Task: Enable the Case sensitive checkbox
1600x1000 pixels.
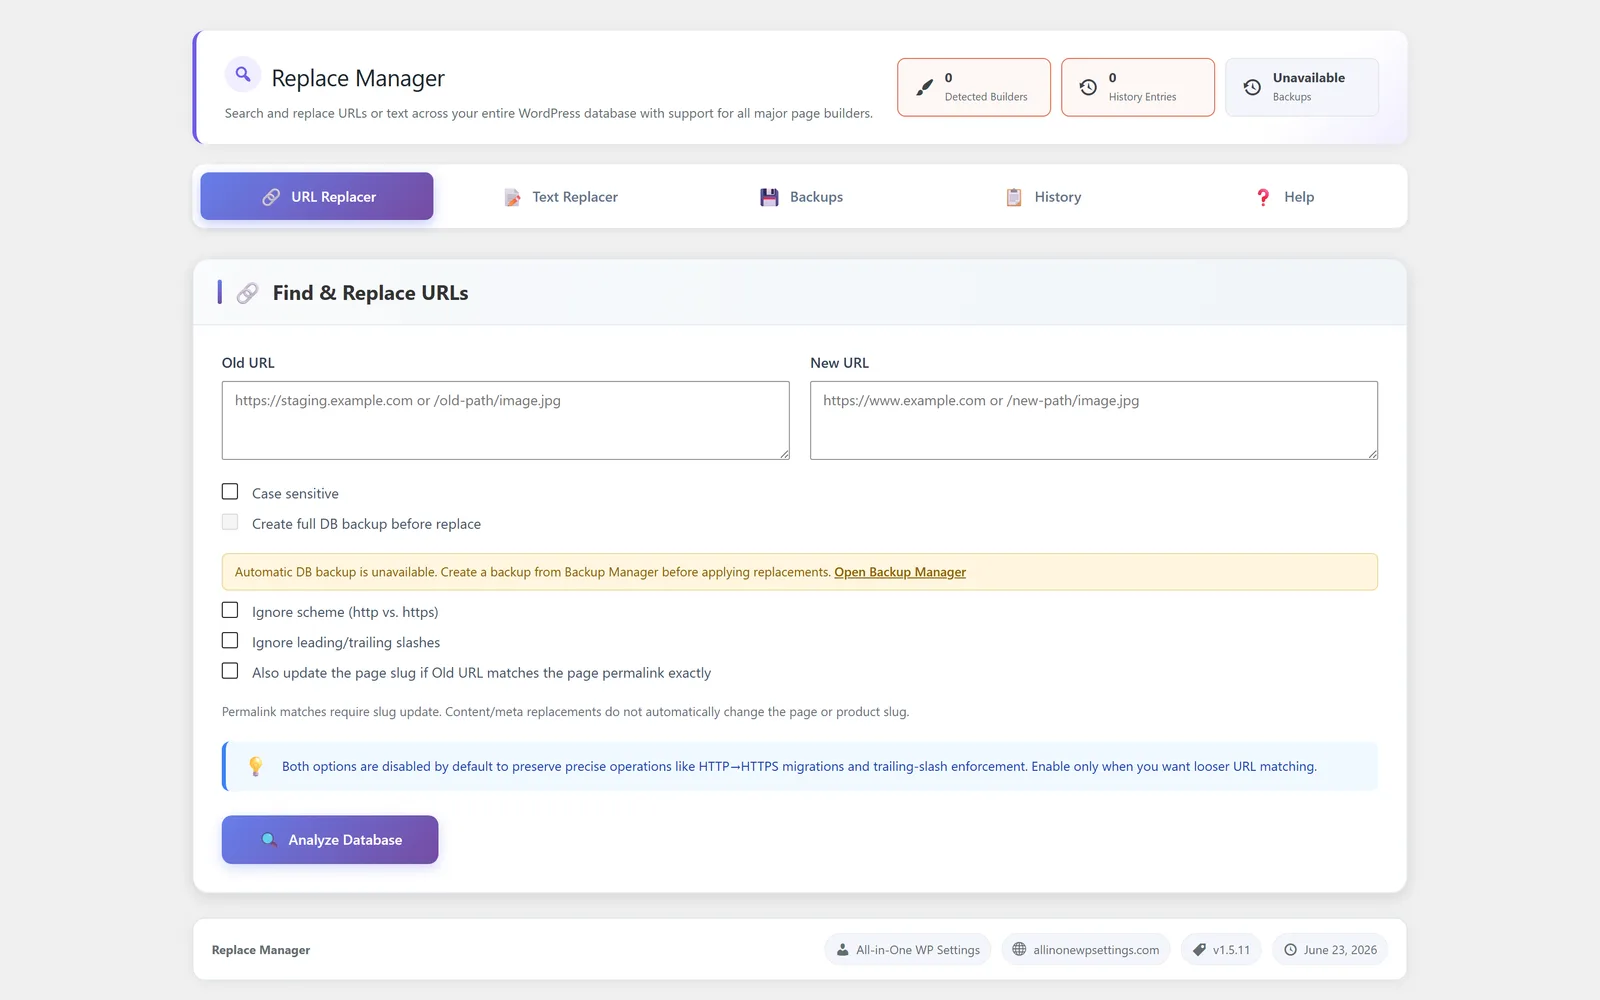Action: coord(230,492)
